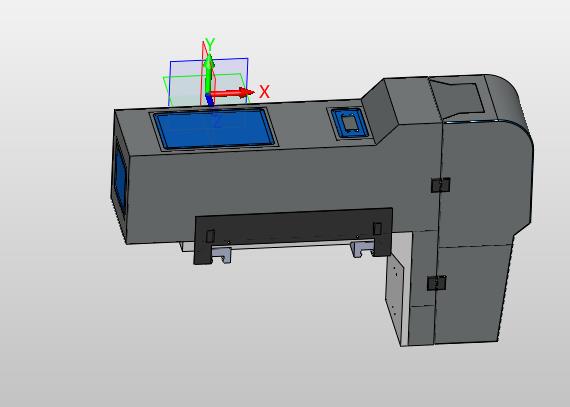Pick the right latch on the dark bracket
Image resolution: width=570 pixels, height=407 pixels.
(377, 229)
